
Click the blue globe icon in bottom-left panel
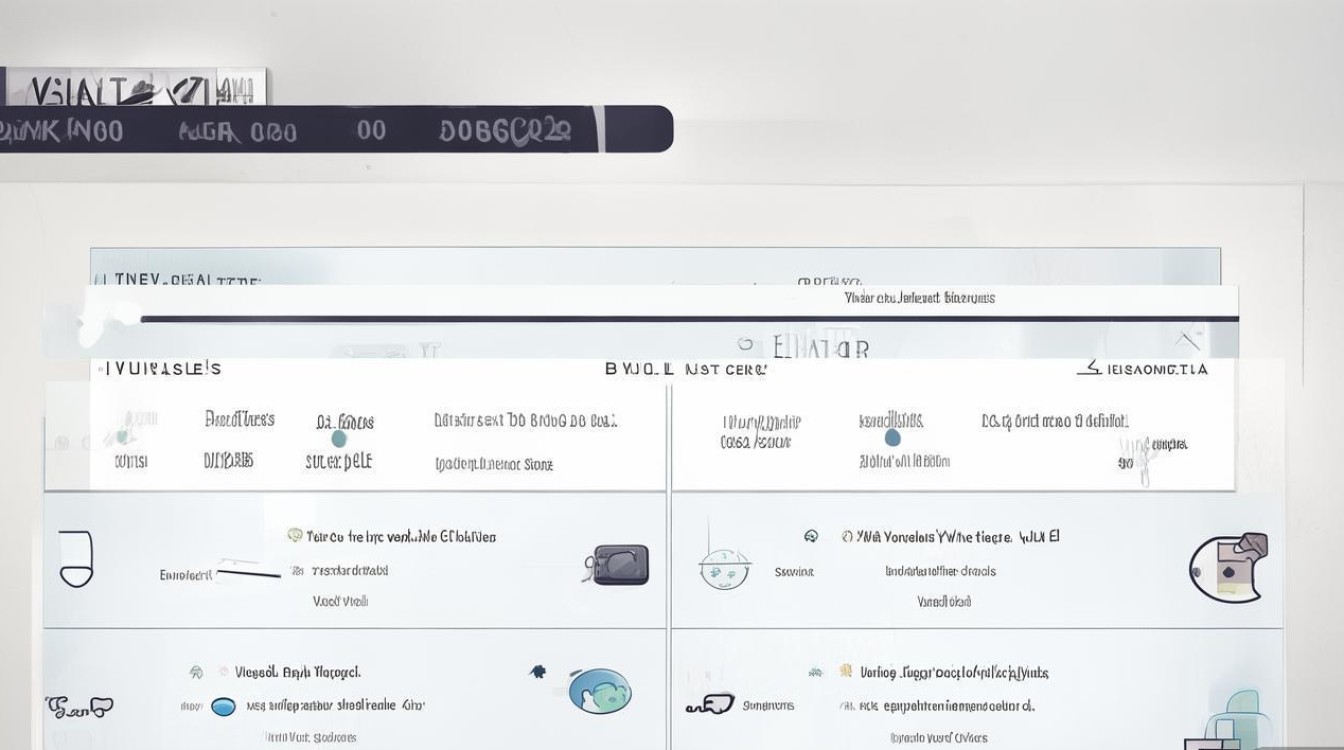599,691
